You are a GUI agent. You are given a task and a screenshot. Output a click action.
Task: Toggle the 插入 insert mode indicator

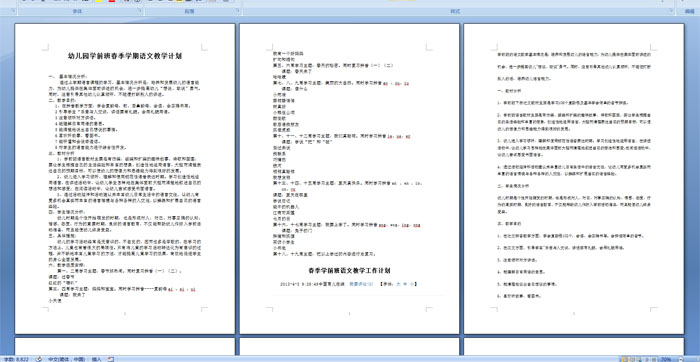[x=96, y=359]
